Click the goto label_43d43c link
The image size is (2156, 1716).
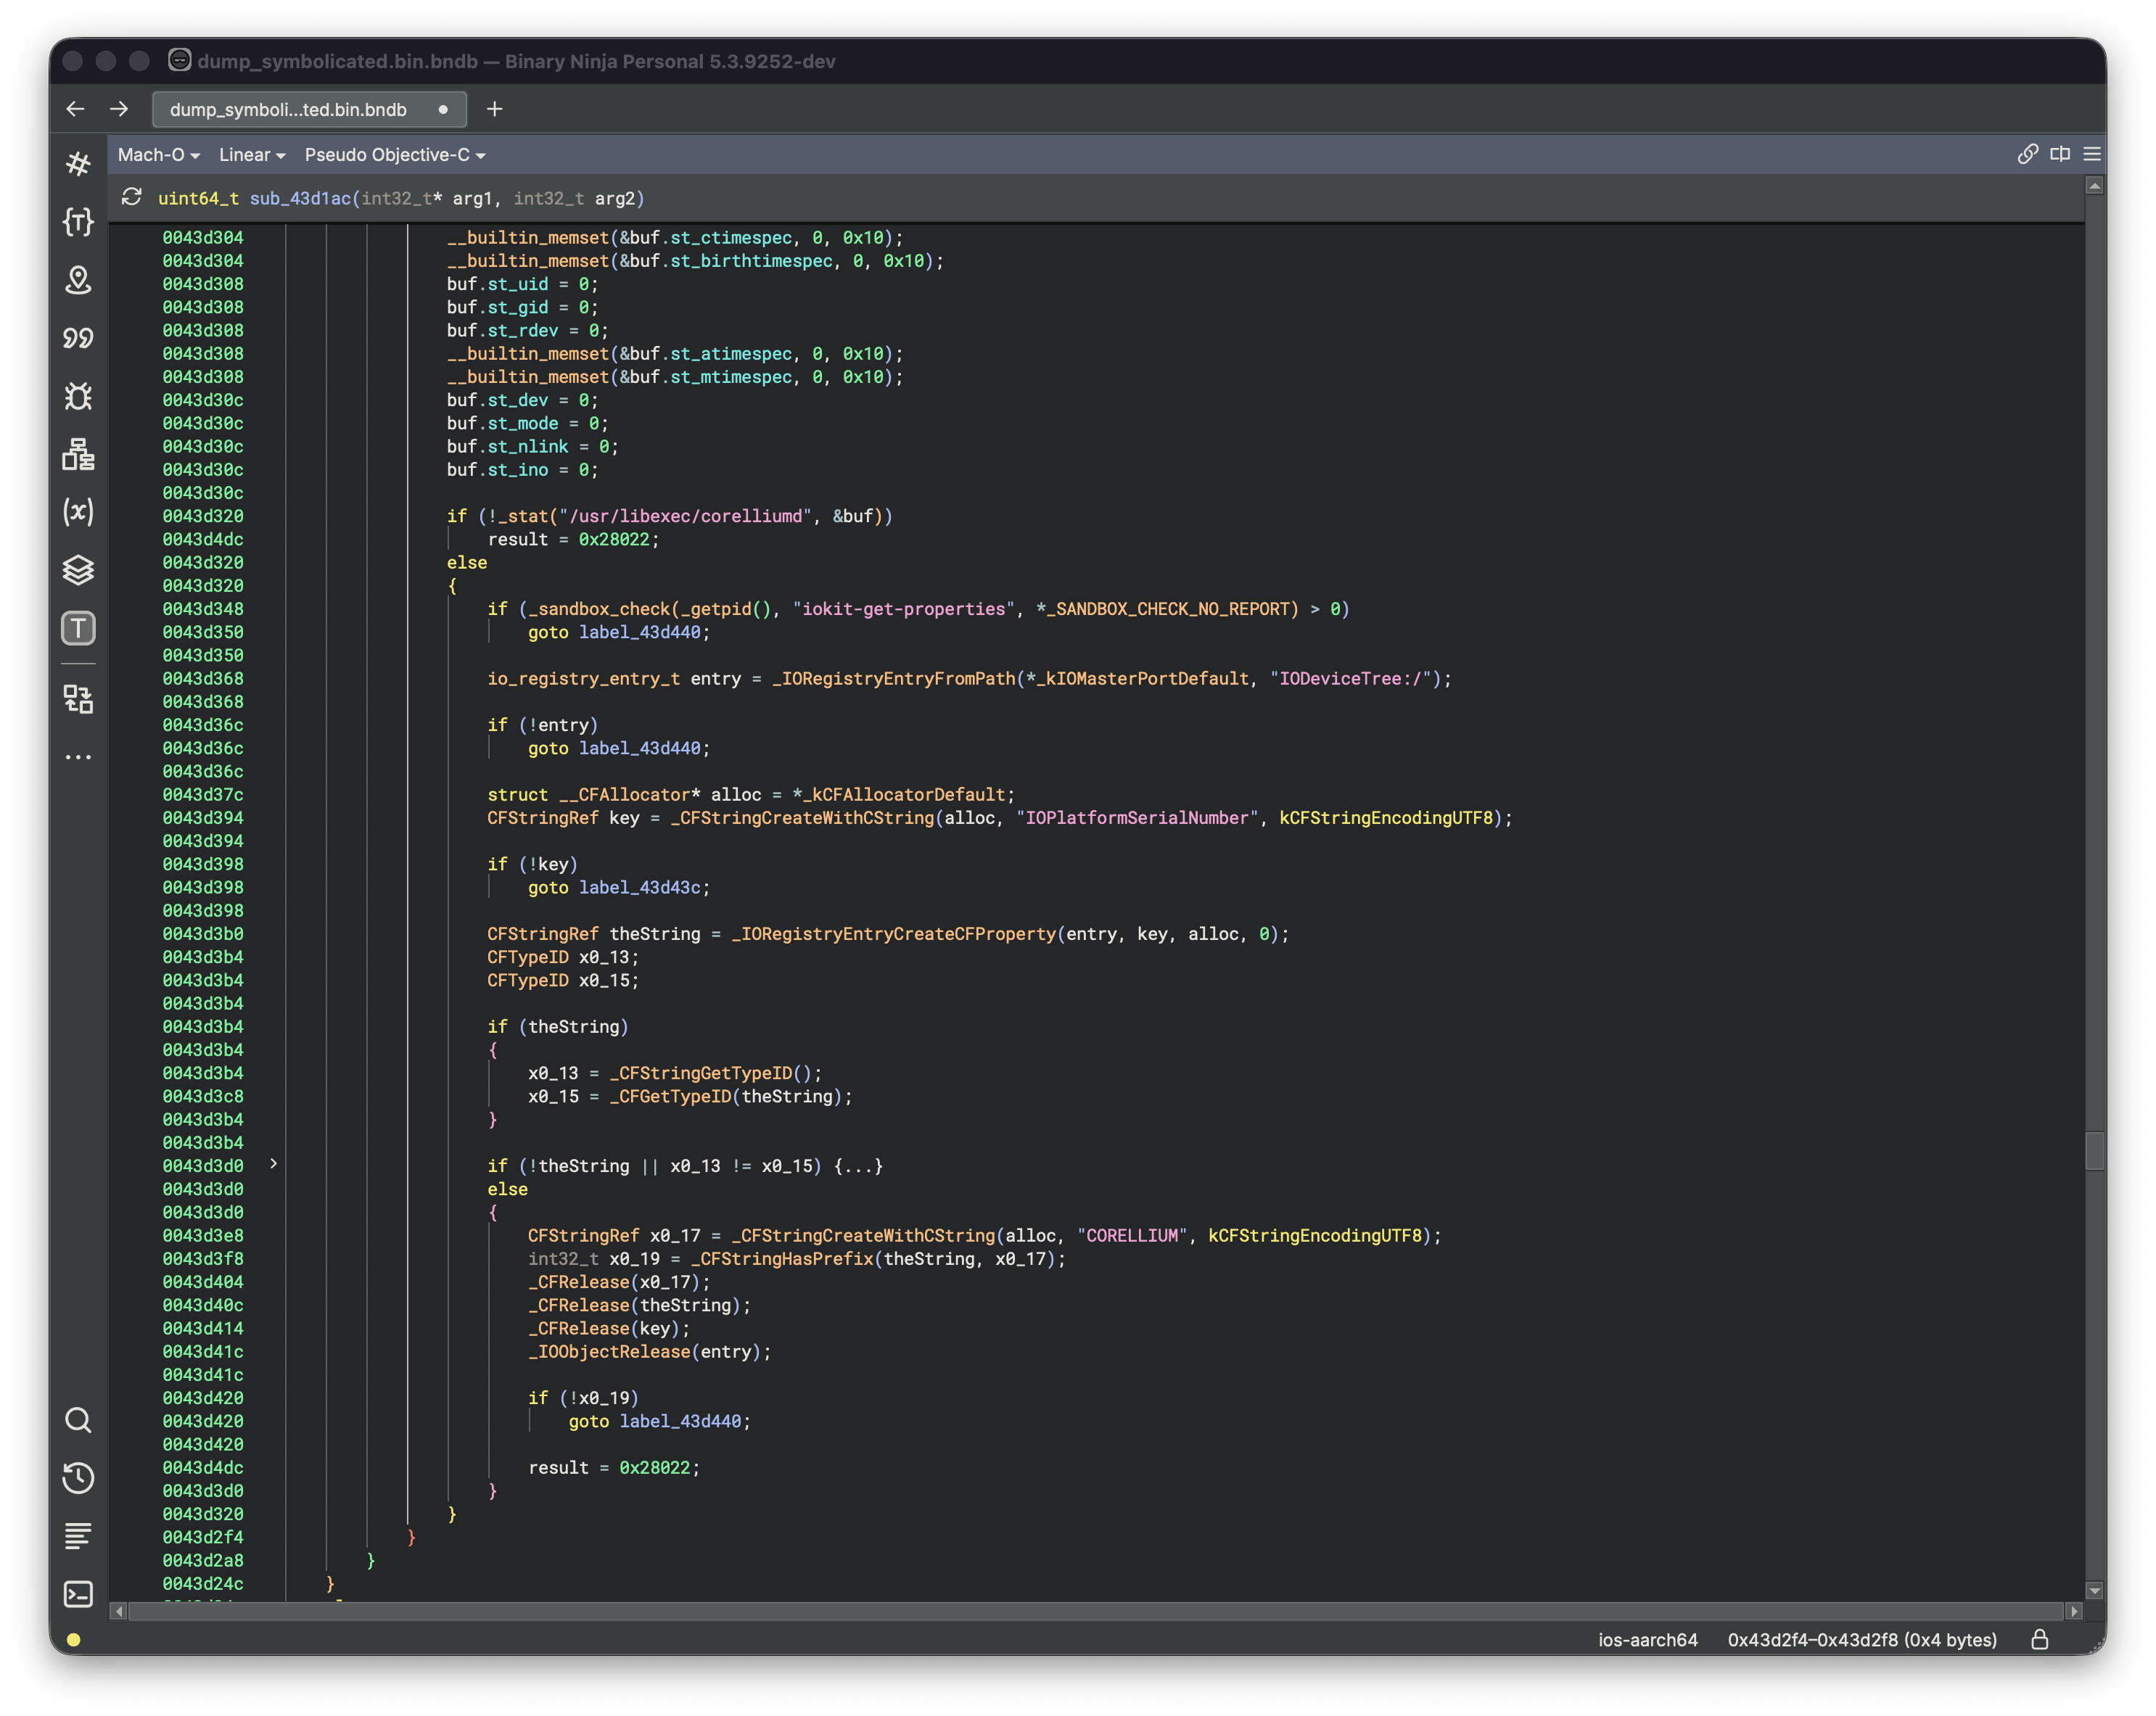(x=640, y=888)
